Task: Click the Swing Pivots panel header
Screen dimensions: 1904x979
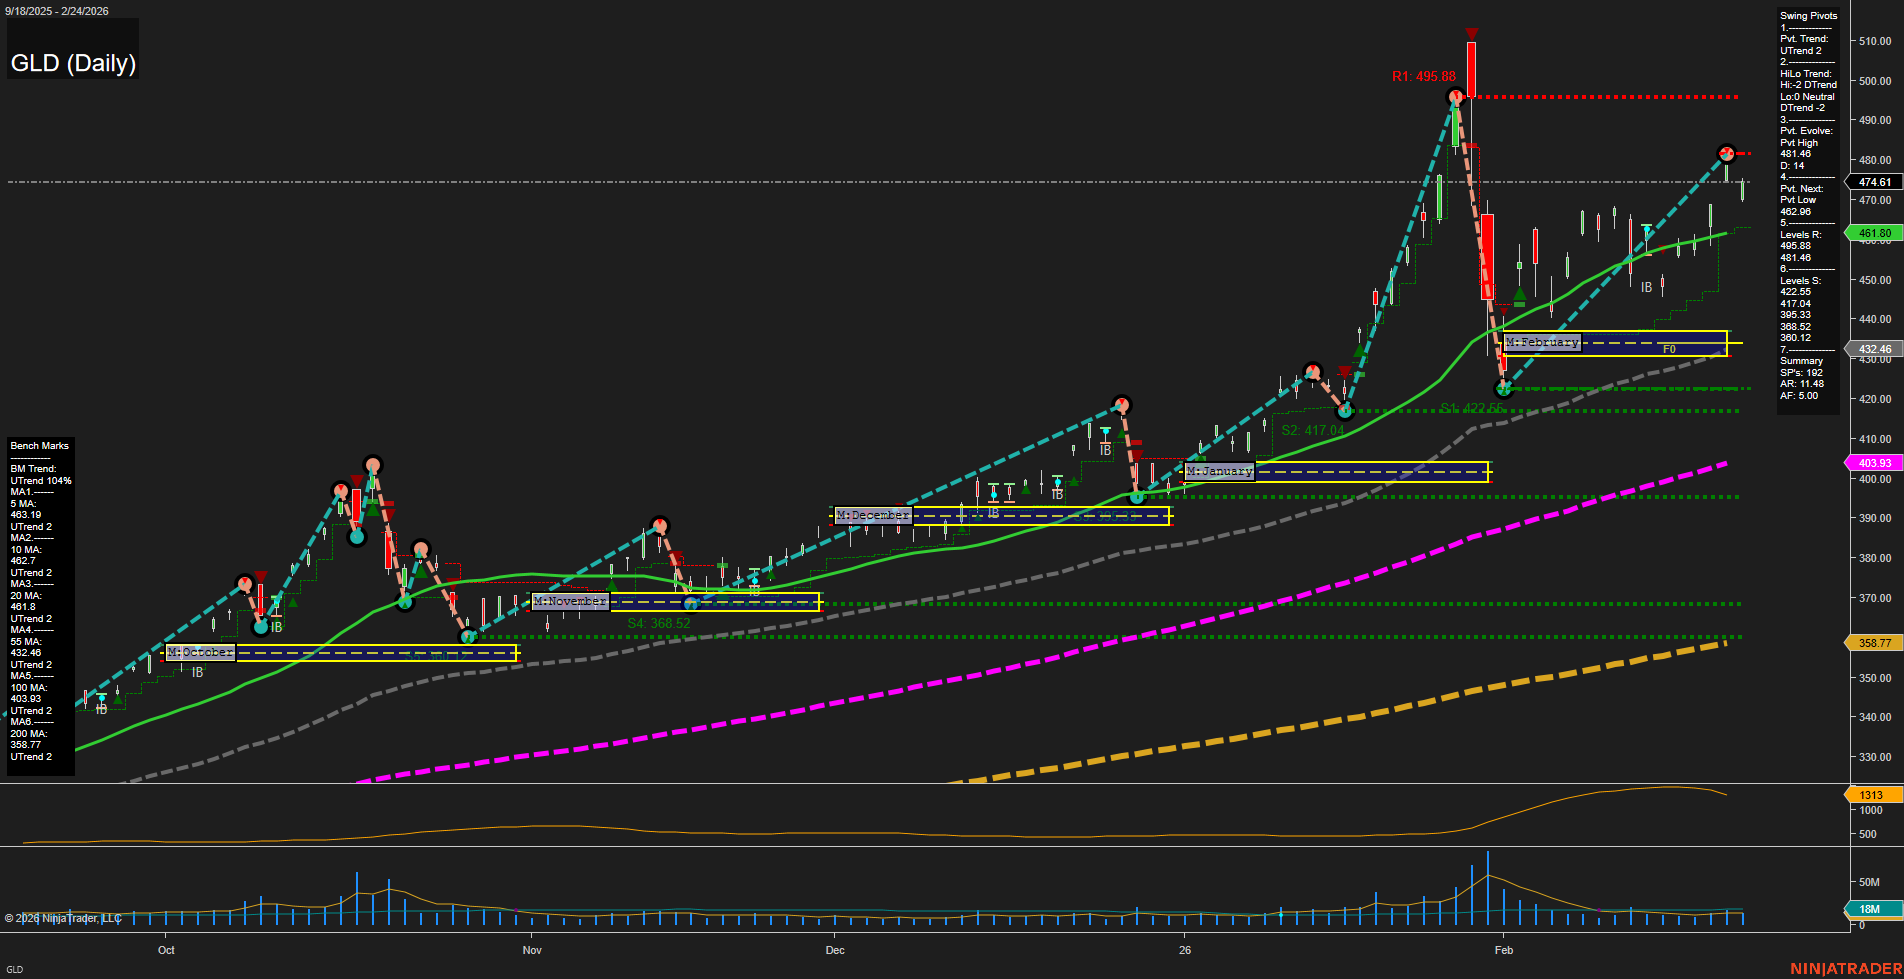Action: (1806, 15)
